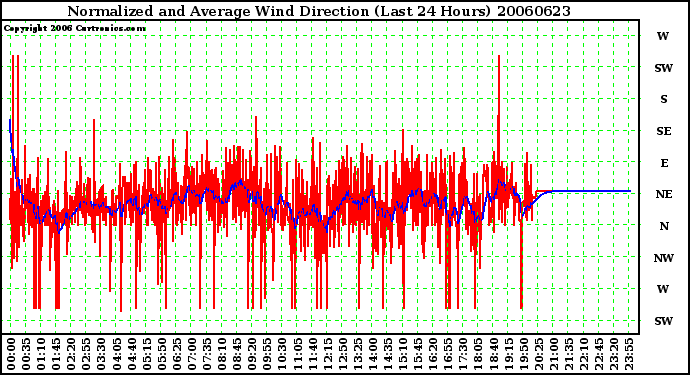Viewport: 690px width, 375px height.
Task: Click the 22:10 time axis label
Action: [584, 354]
